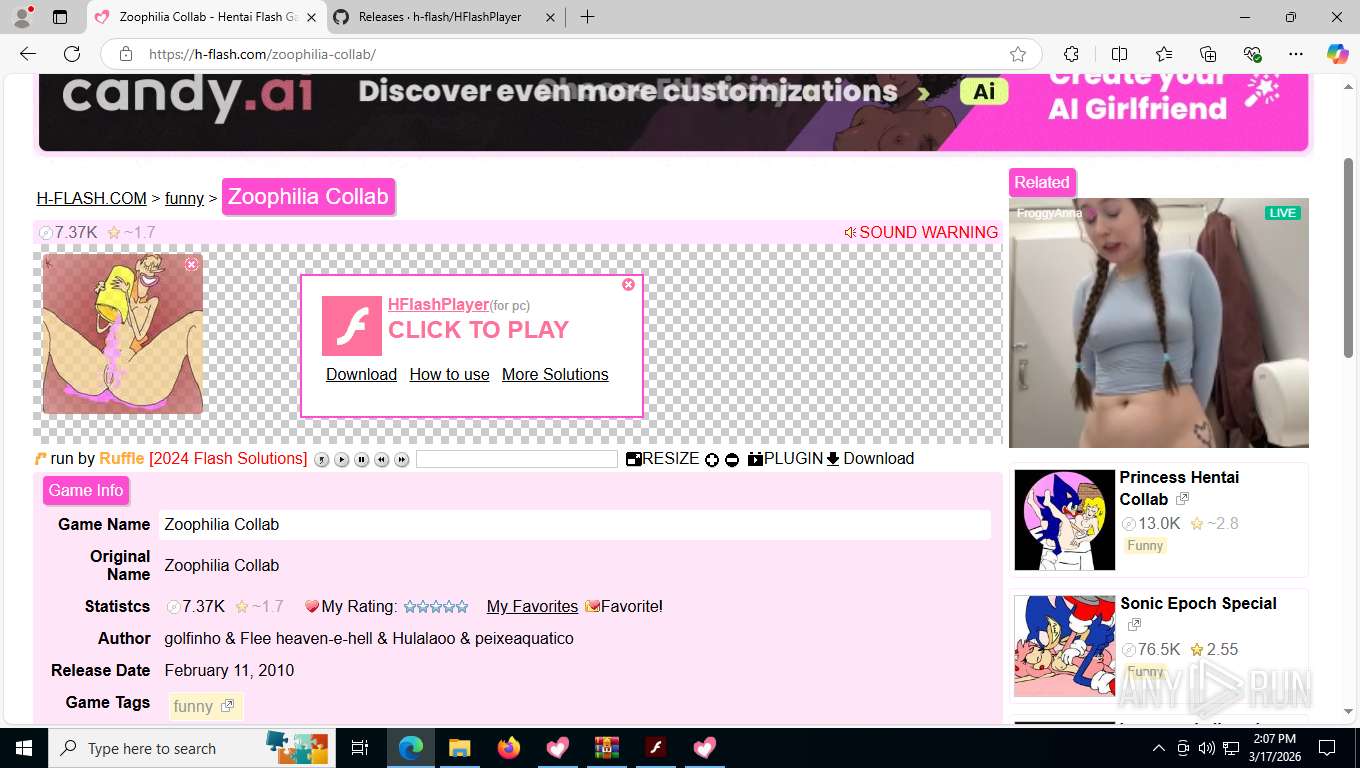1360x768 pixels.
Task: Close the small preview thumbnail overlay
Action: 192,264
